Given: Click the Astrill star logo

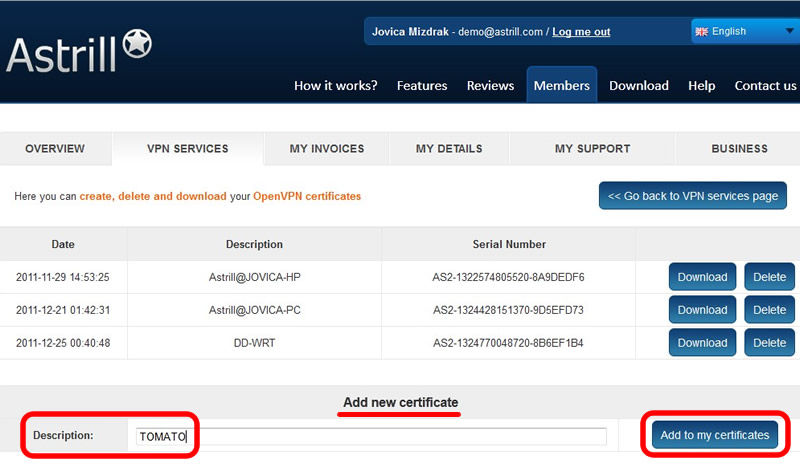Looking at the screenshot, I should (137, 43).
